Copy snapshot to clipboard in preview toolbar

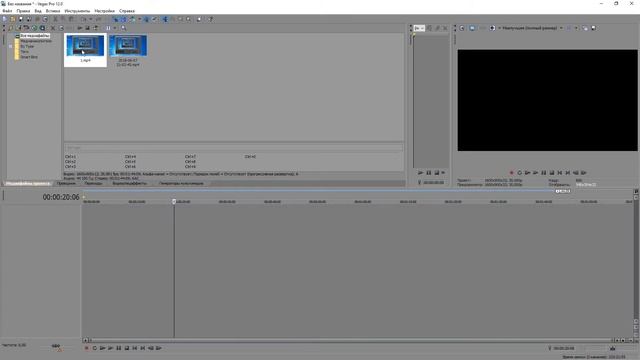coord(585,28)
